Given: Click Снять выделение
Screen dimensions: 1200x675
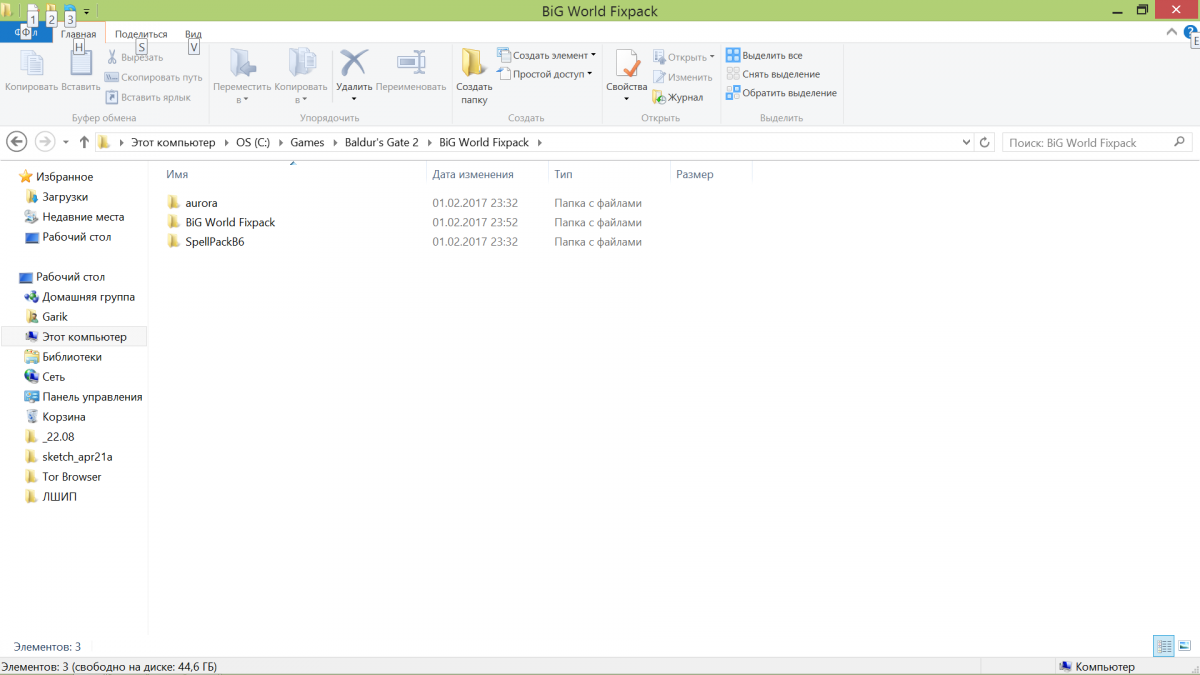Looking at the screenshot, I should 773,74.
